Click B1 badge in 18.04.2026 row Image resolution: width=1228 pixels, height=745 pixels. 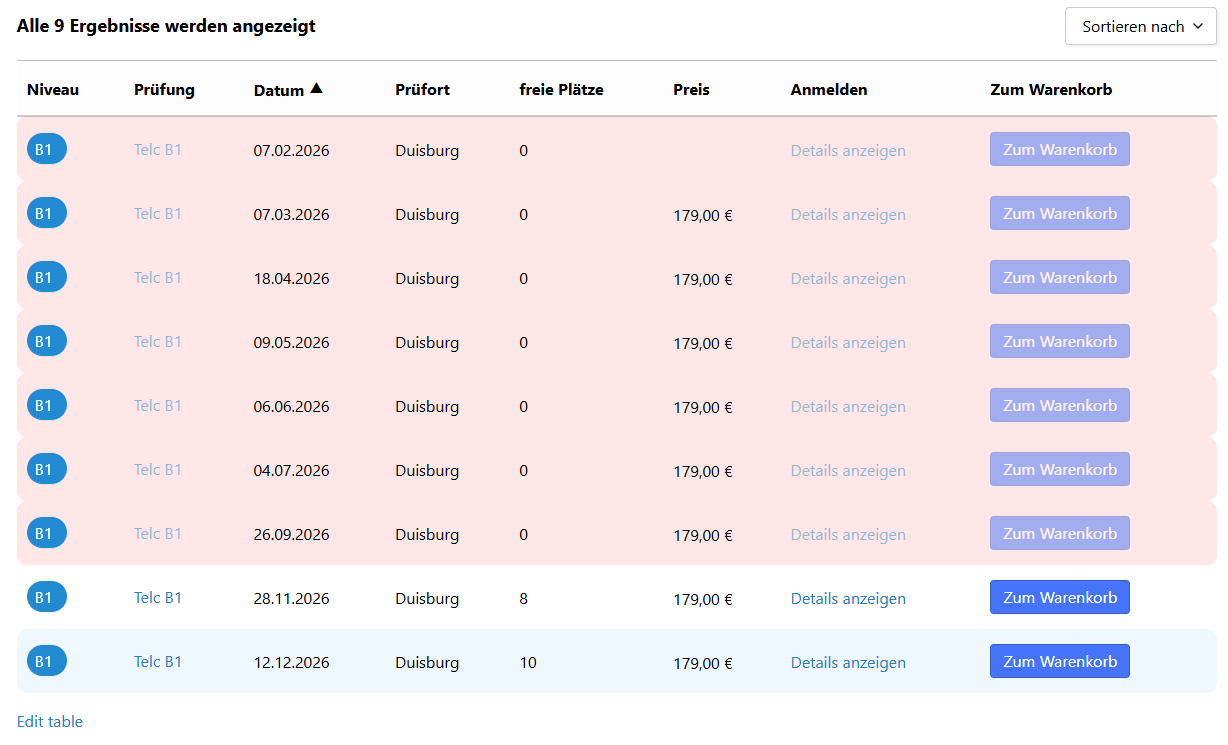point(47,277)
